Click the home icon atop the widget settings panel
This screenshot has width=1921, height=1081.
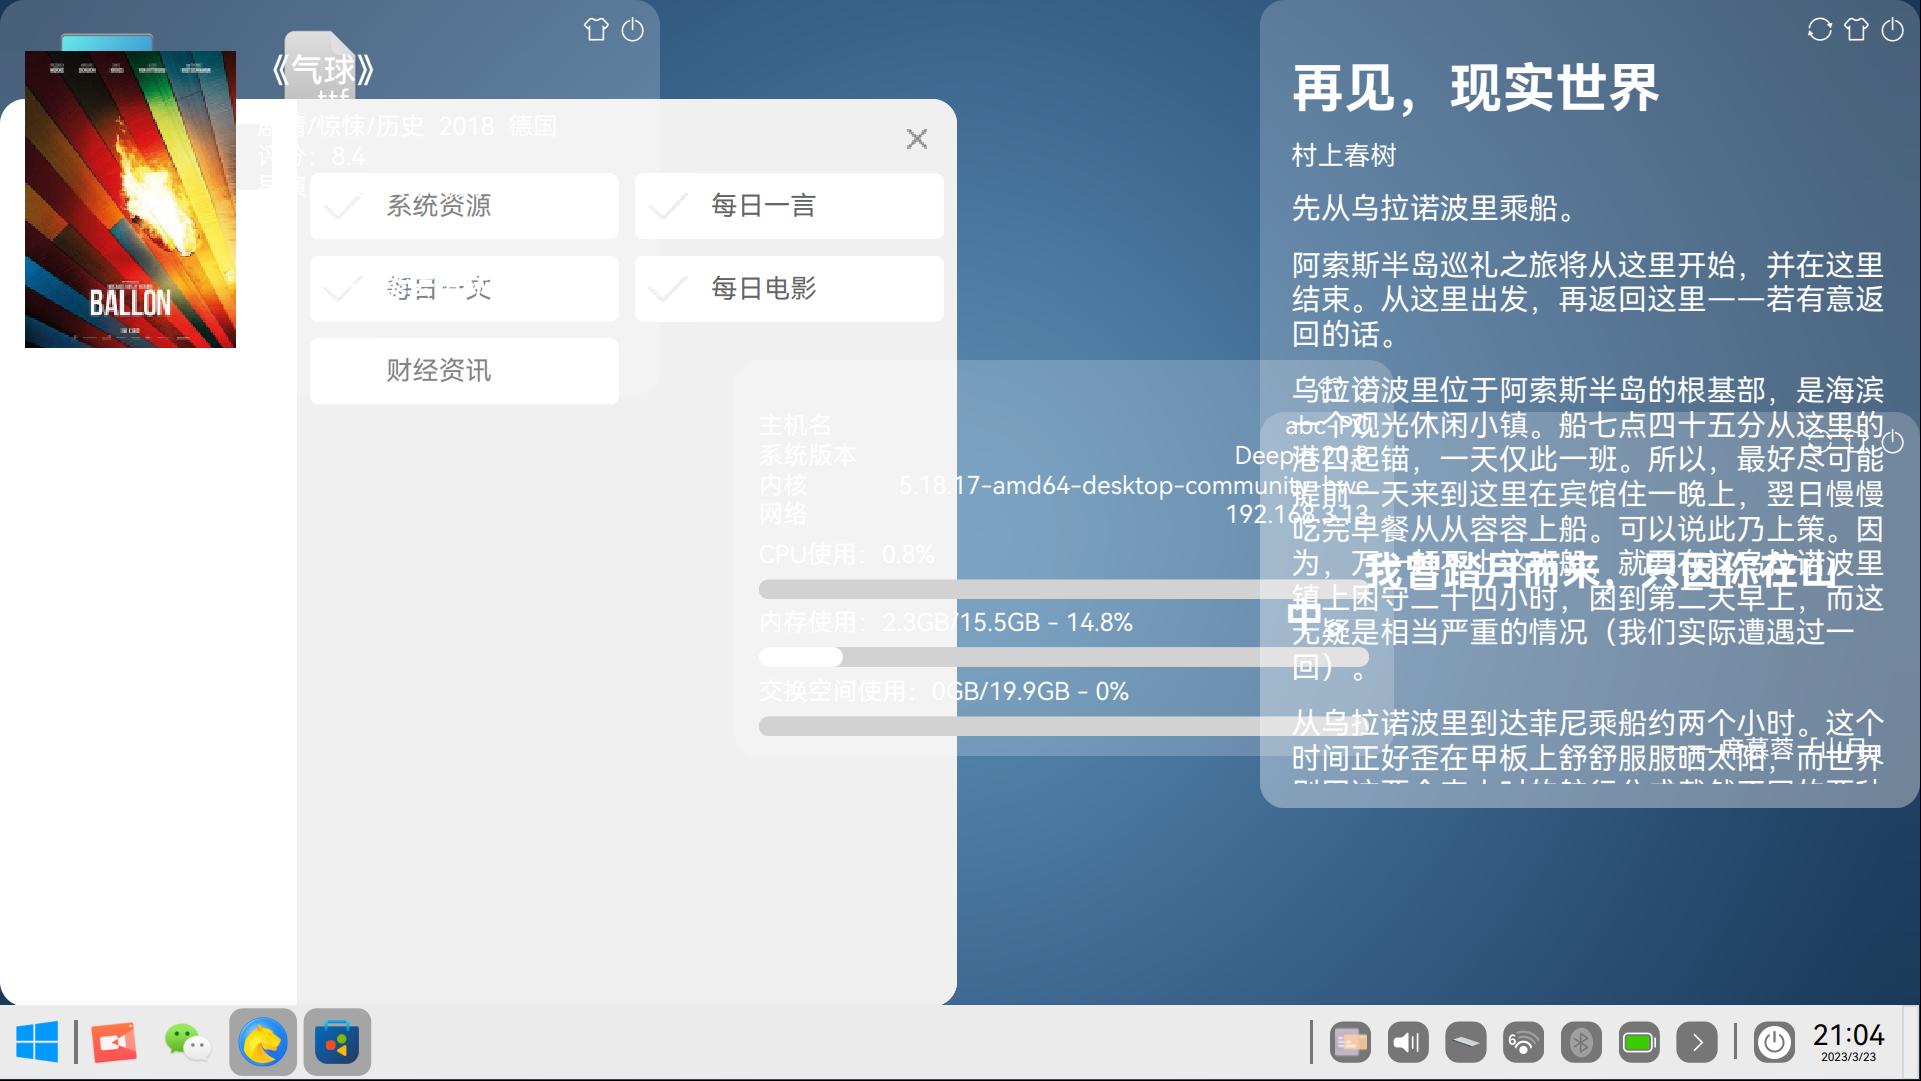(x=595, y=30)
